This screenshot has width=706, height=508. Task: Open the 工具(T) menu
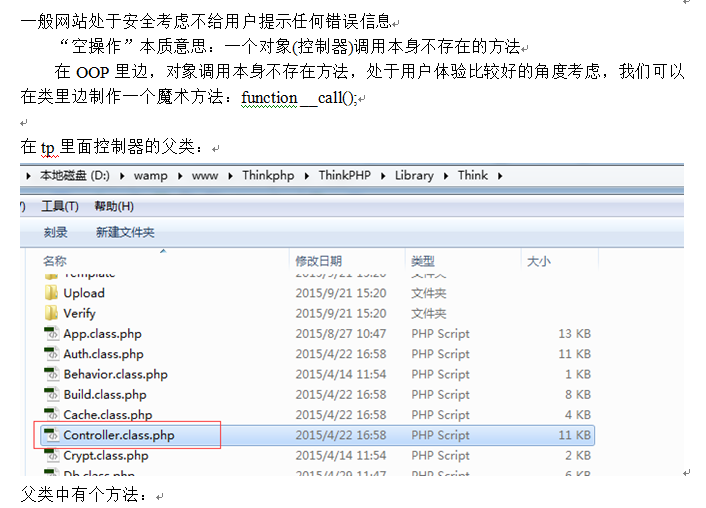60,206
